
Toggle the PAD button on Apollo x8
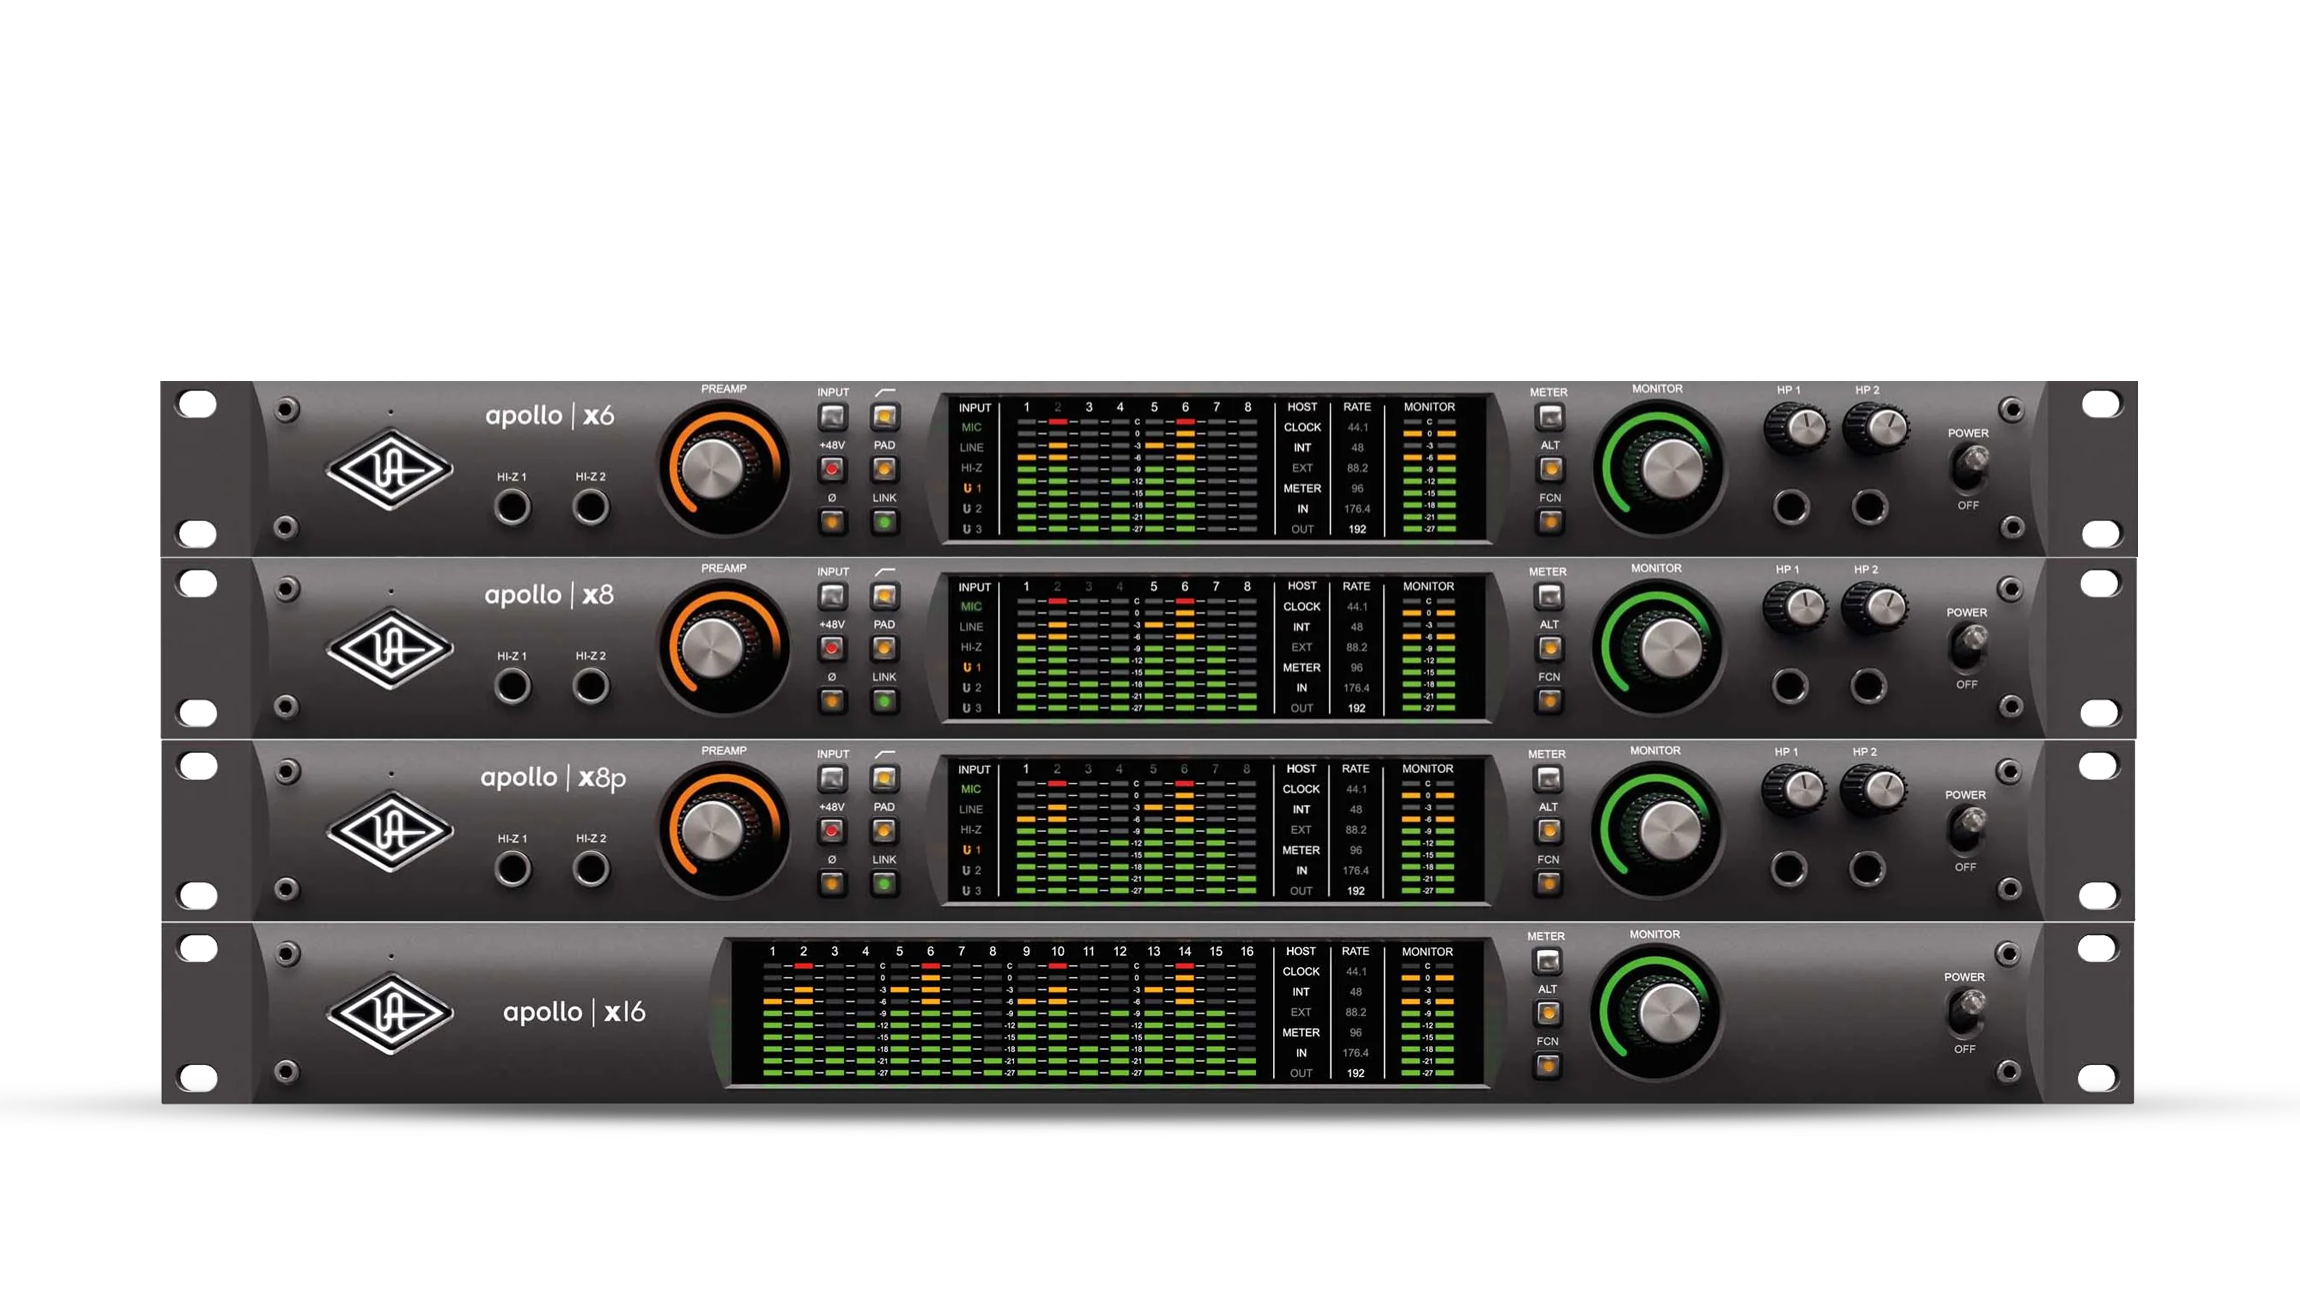(884, 648)
